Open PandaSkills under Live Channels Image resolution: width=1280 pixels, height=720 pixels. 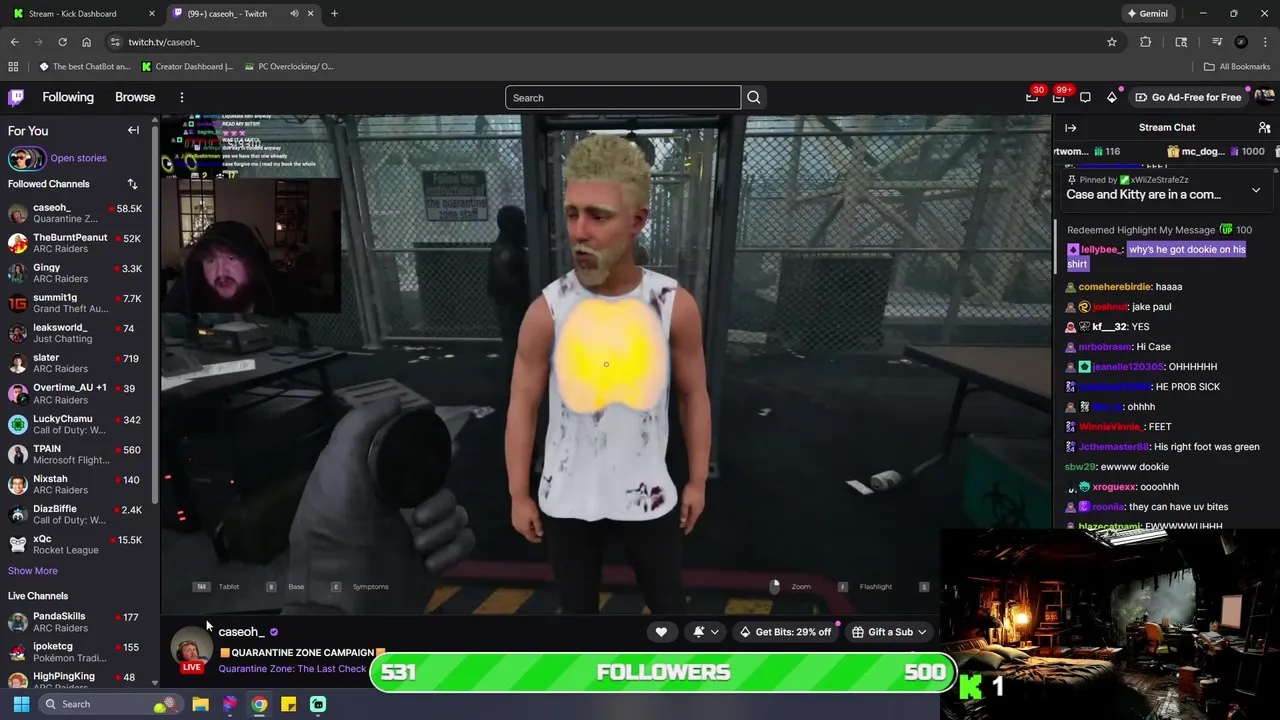pyautogui.click(x=74, y=622)
